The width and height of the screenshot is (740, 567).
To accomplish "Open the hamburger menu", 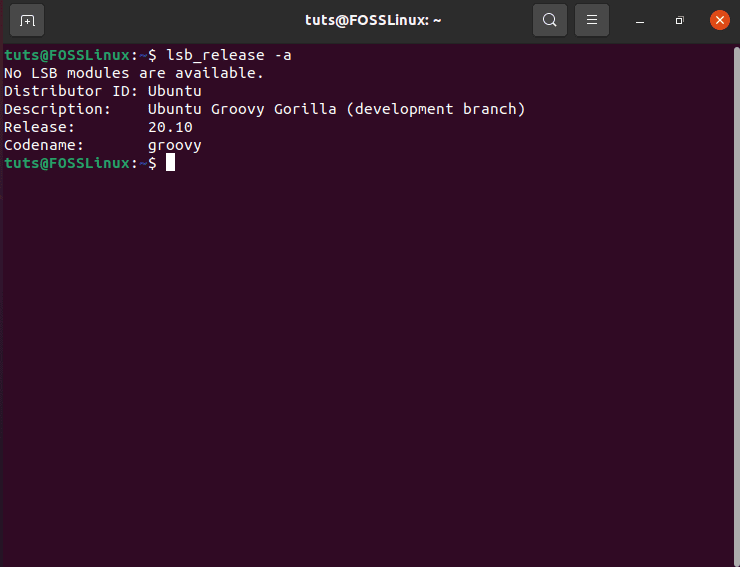I will (592, 20).
